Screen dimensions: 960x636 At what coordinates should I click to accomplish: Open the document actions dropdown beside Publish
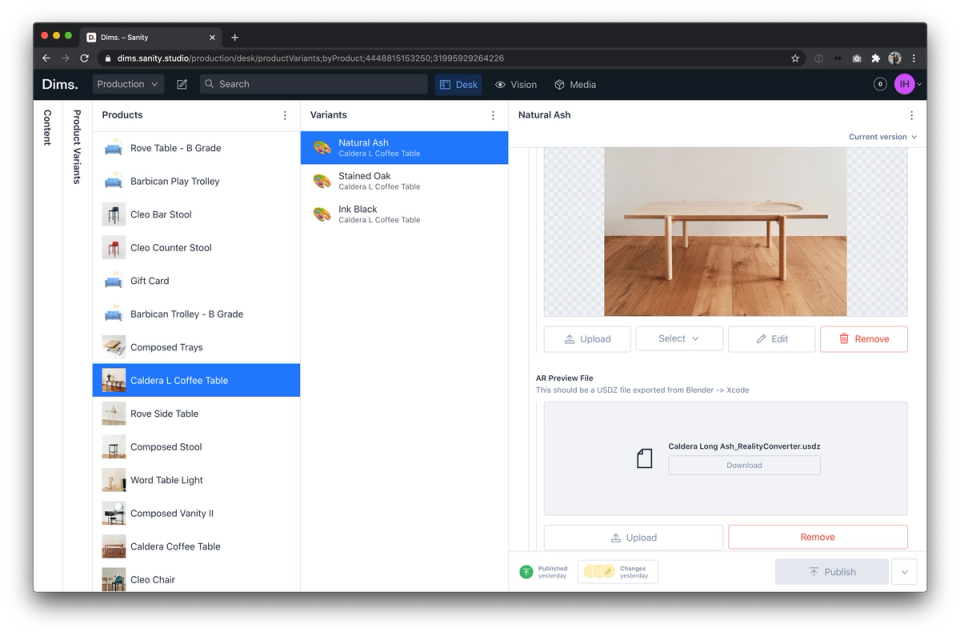click(x=904, y=572)
